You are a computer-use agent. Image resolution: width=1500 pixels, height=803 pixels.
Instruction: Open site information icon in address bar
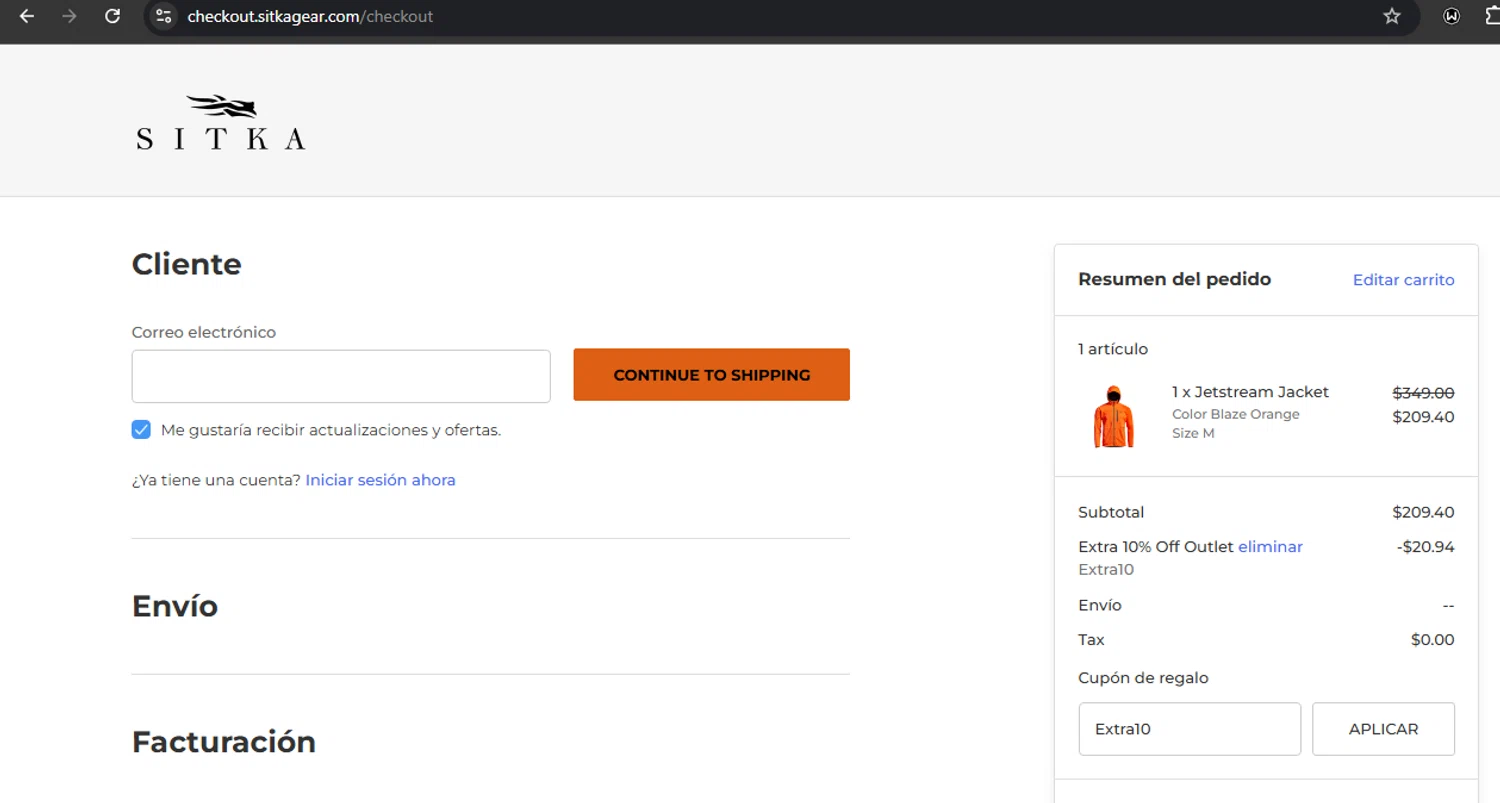pyautogui.click(x=164, y=16)
